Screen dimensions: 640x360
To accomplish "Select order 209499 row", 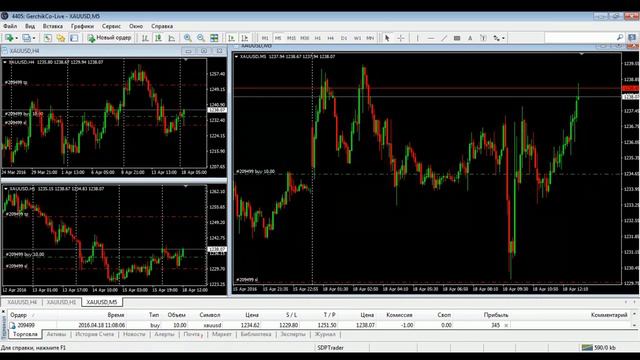I will 320,325.
